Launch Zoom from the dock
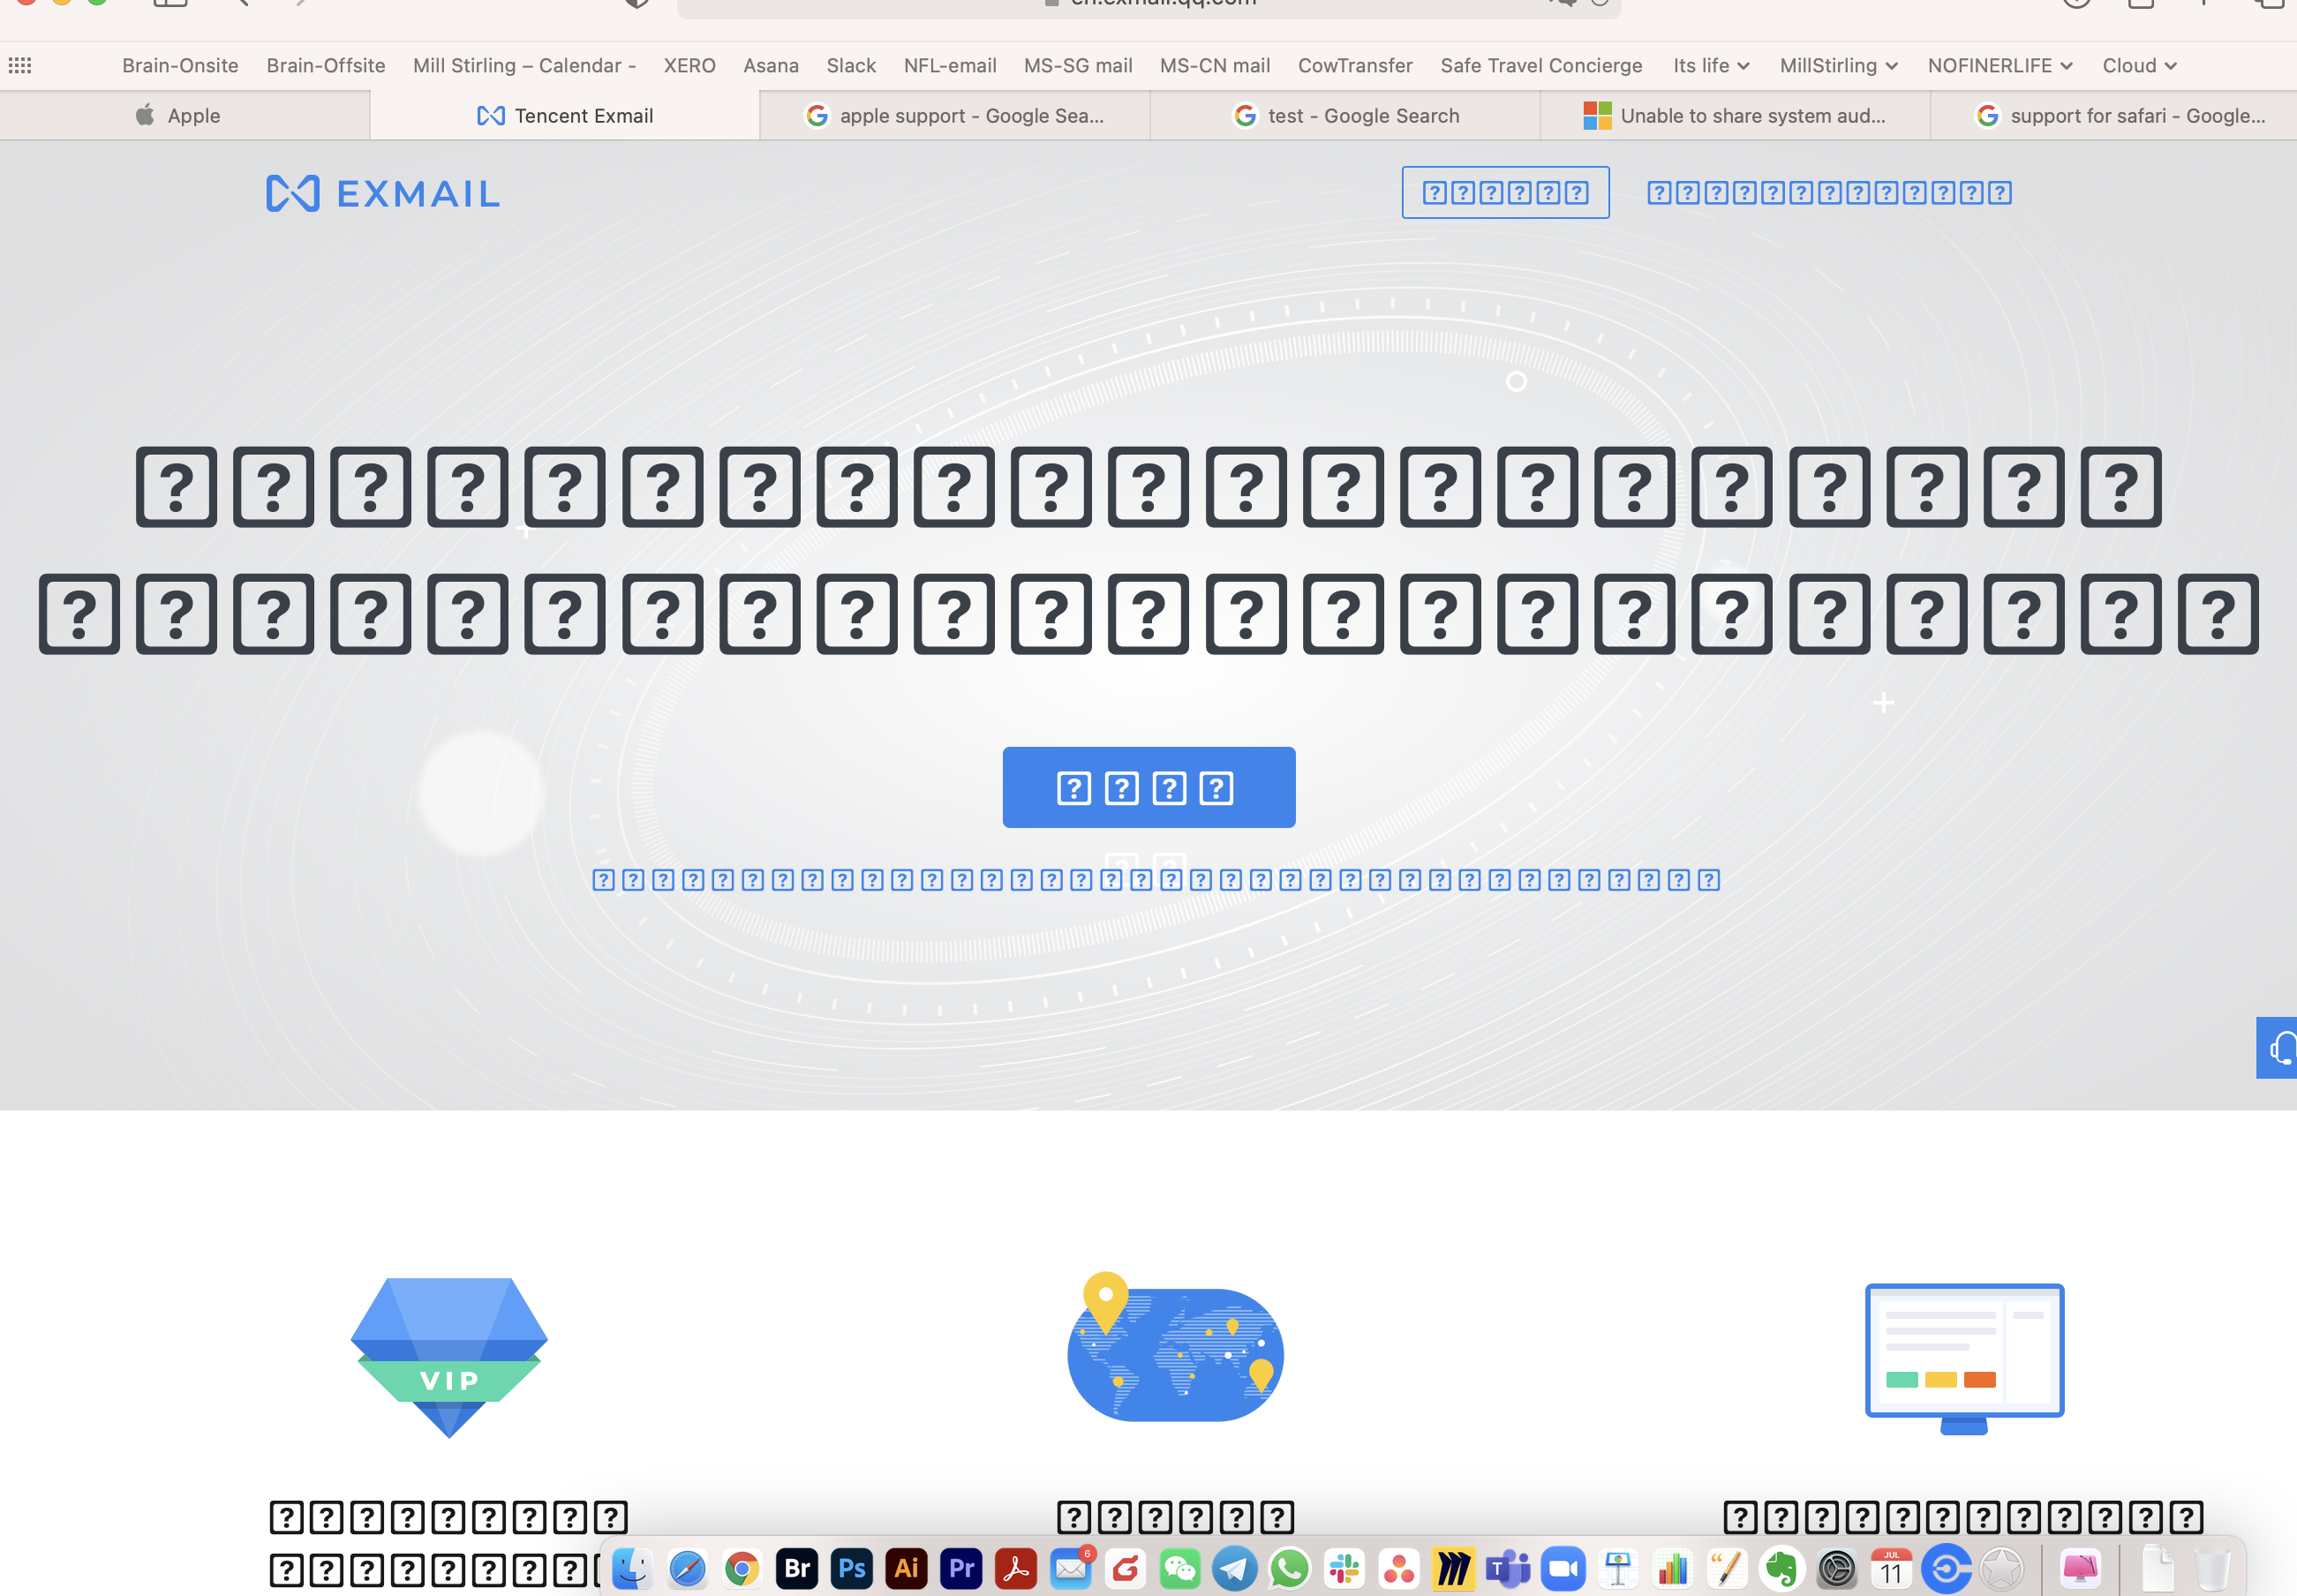The width and height of the screenshot is (2297, 1596). 1563,1568
